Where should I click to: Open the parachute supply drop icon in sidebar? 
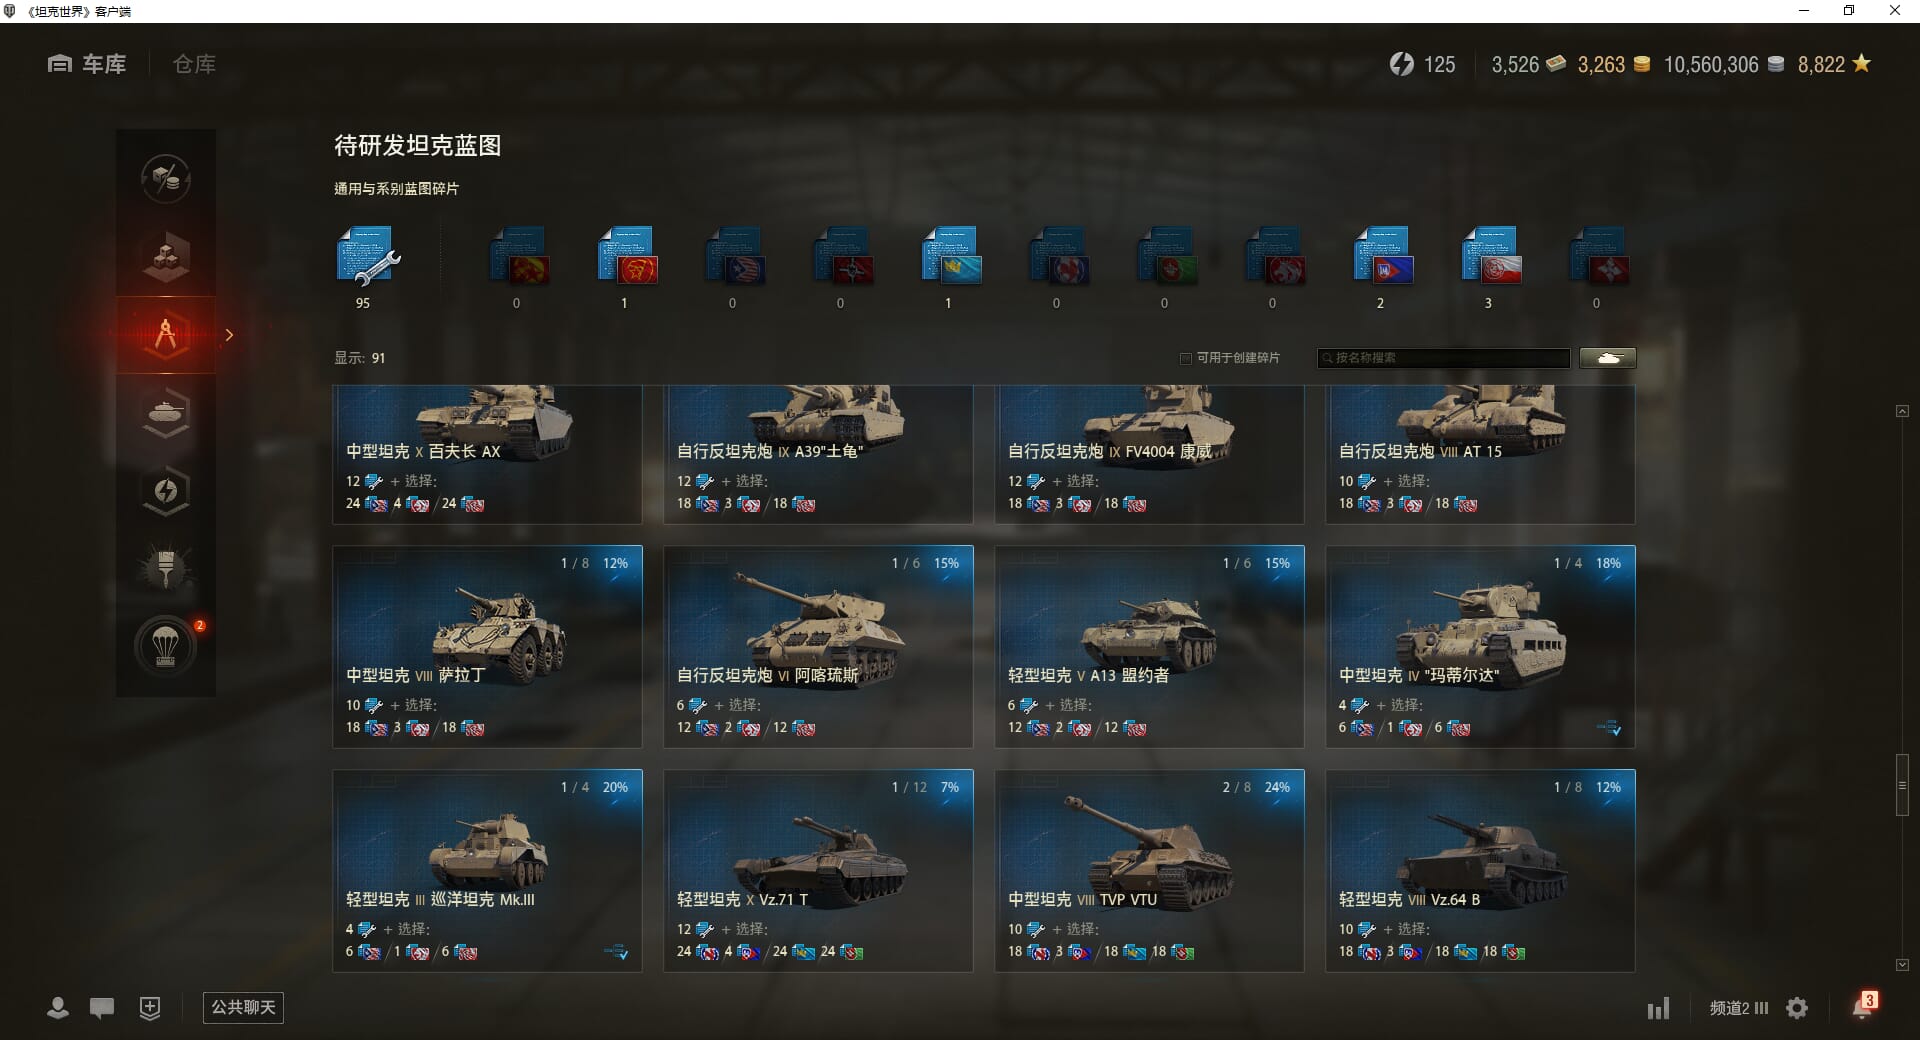166,645
